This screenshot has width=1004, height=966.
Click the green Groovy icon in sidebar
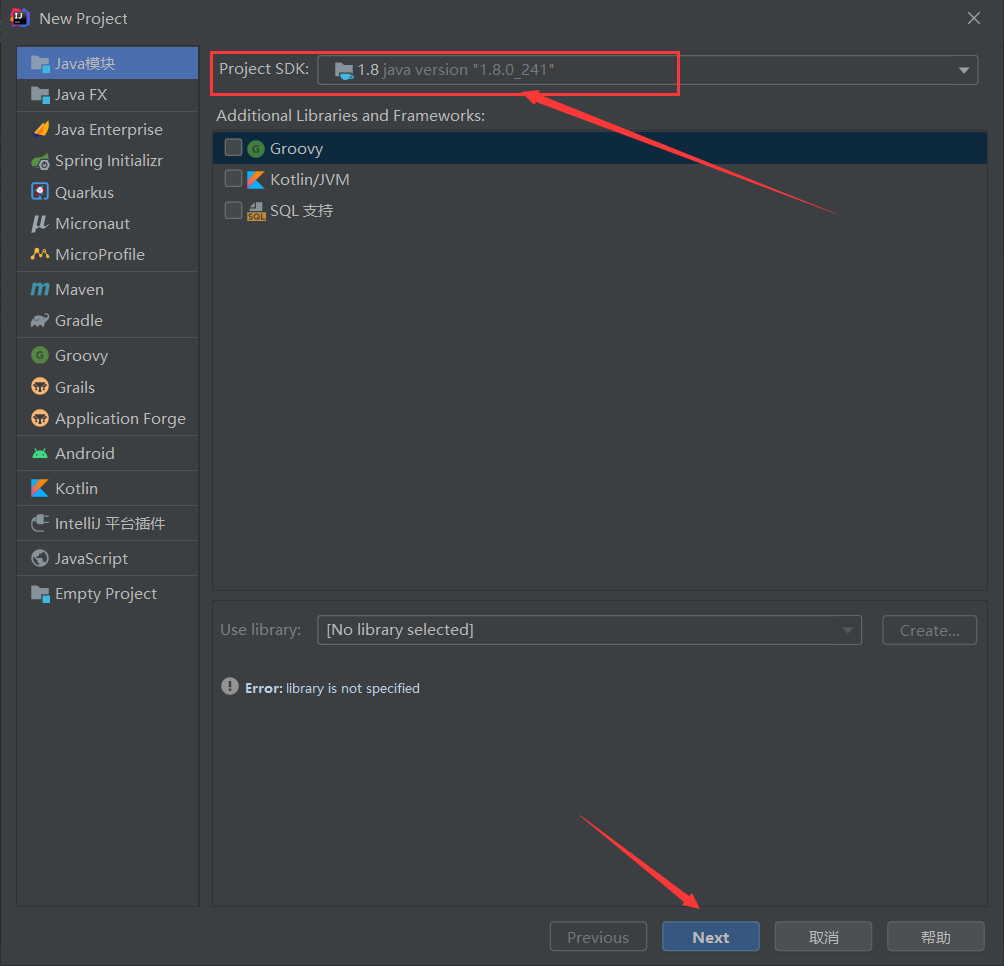(x=40, y=355)
